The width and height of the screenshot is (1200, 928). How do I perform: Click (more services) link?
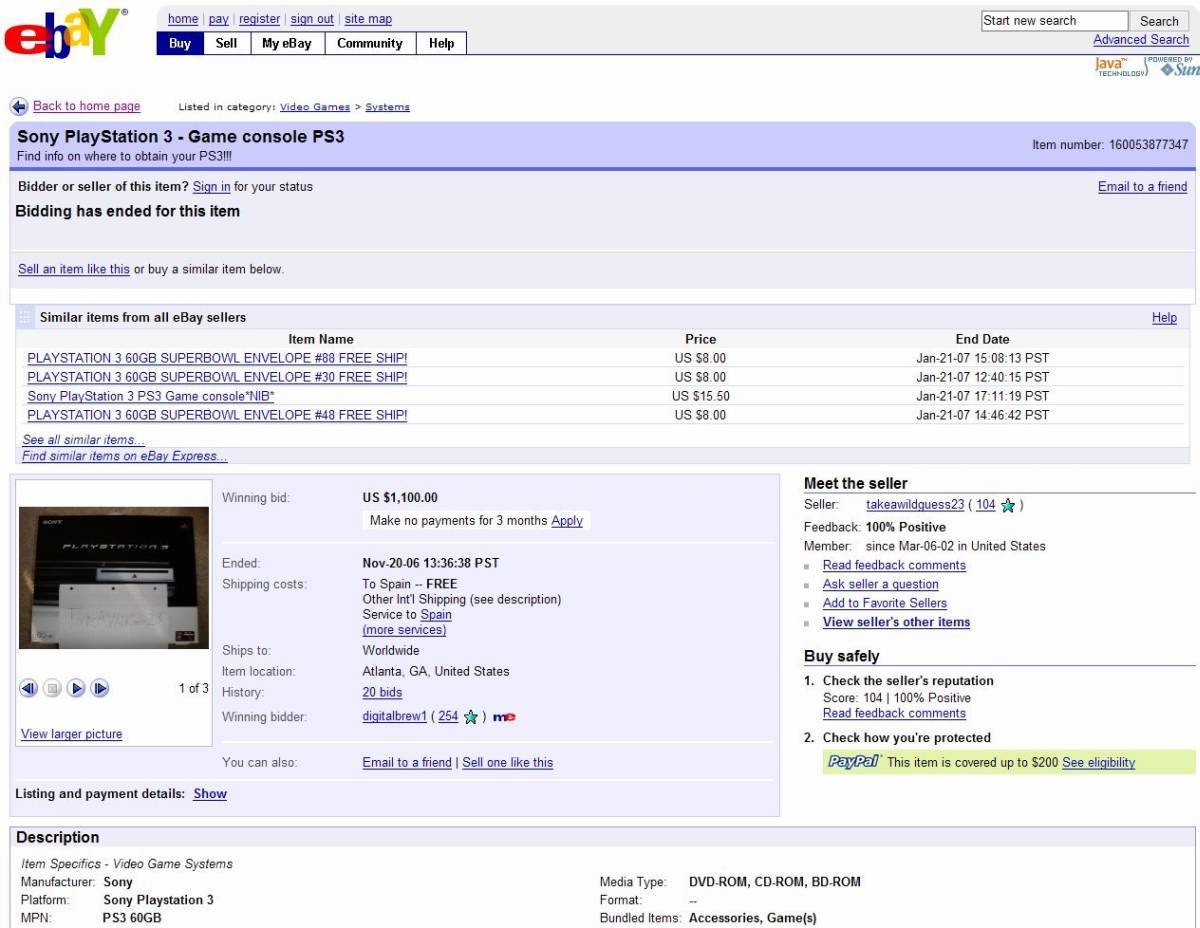(404, 630)
